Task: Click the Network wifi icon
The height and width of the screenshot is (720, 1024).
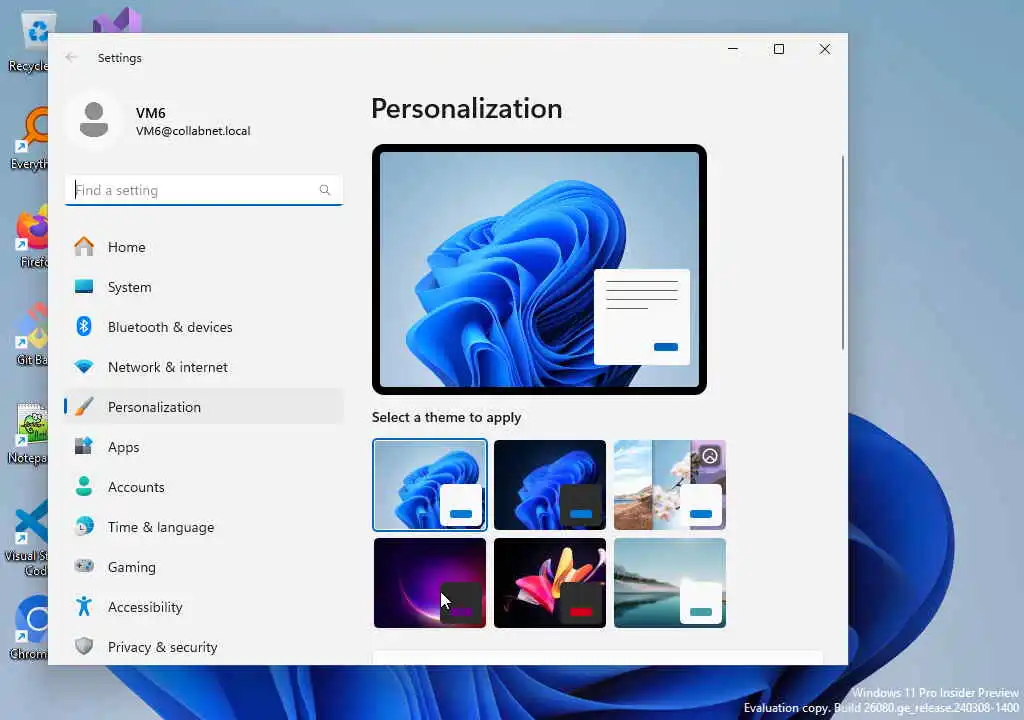Action: (x=84, y=367)
